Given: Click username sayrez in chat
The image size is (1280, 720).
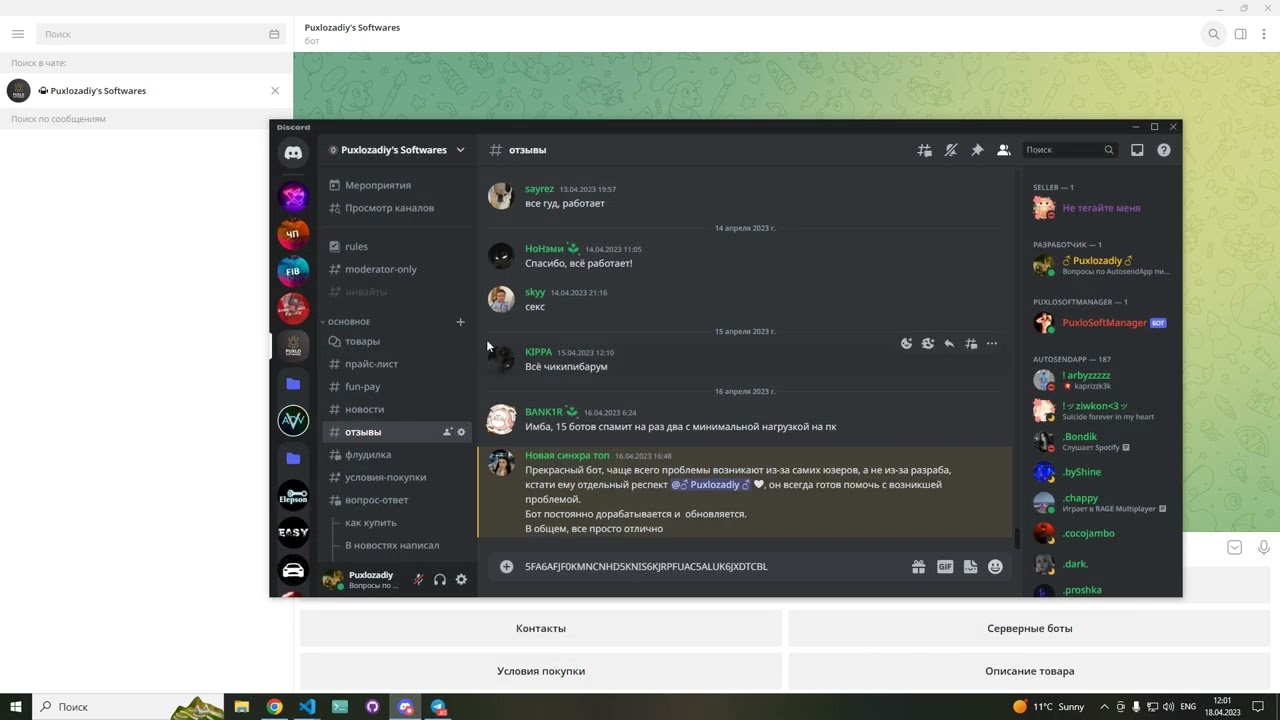Looking at the screenshot, I should pyautogui.click(x=539, y=189).
